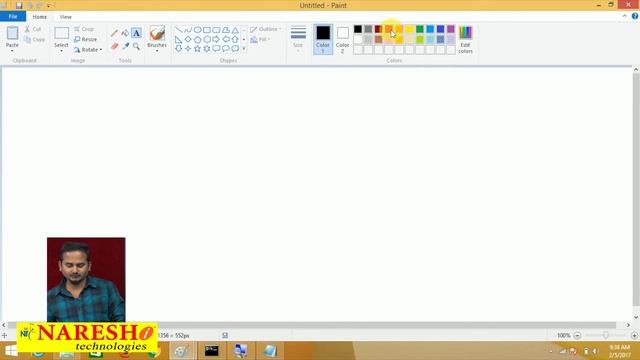Choose the Oval callout shape
640x360 pixels.
[225, 49]
